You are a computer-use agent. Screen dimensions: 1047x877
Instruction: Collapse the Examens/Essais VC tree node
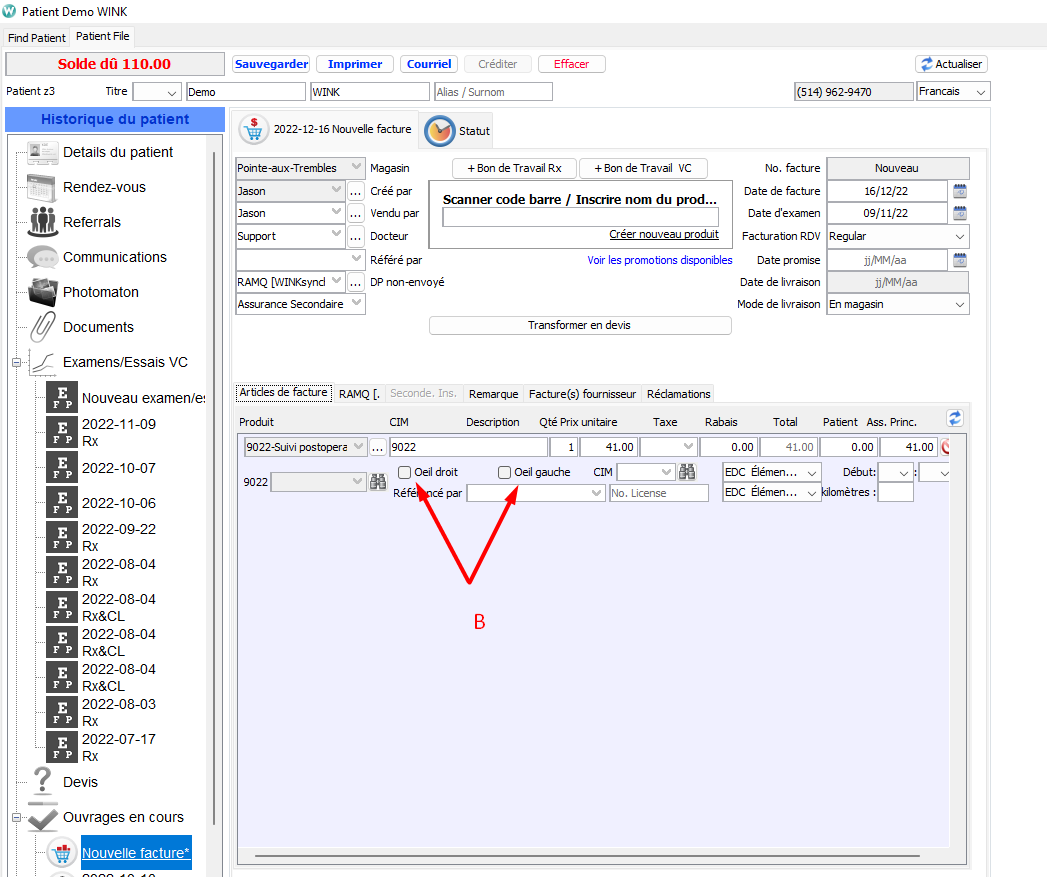(x=16, y=363)
